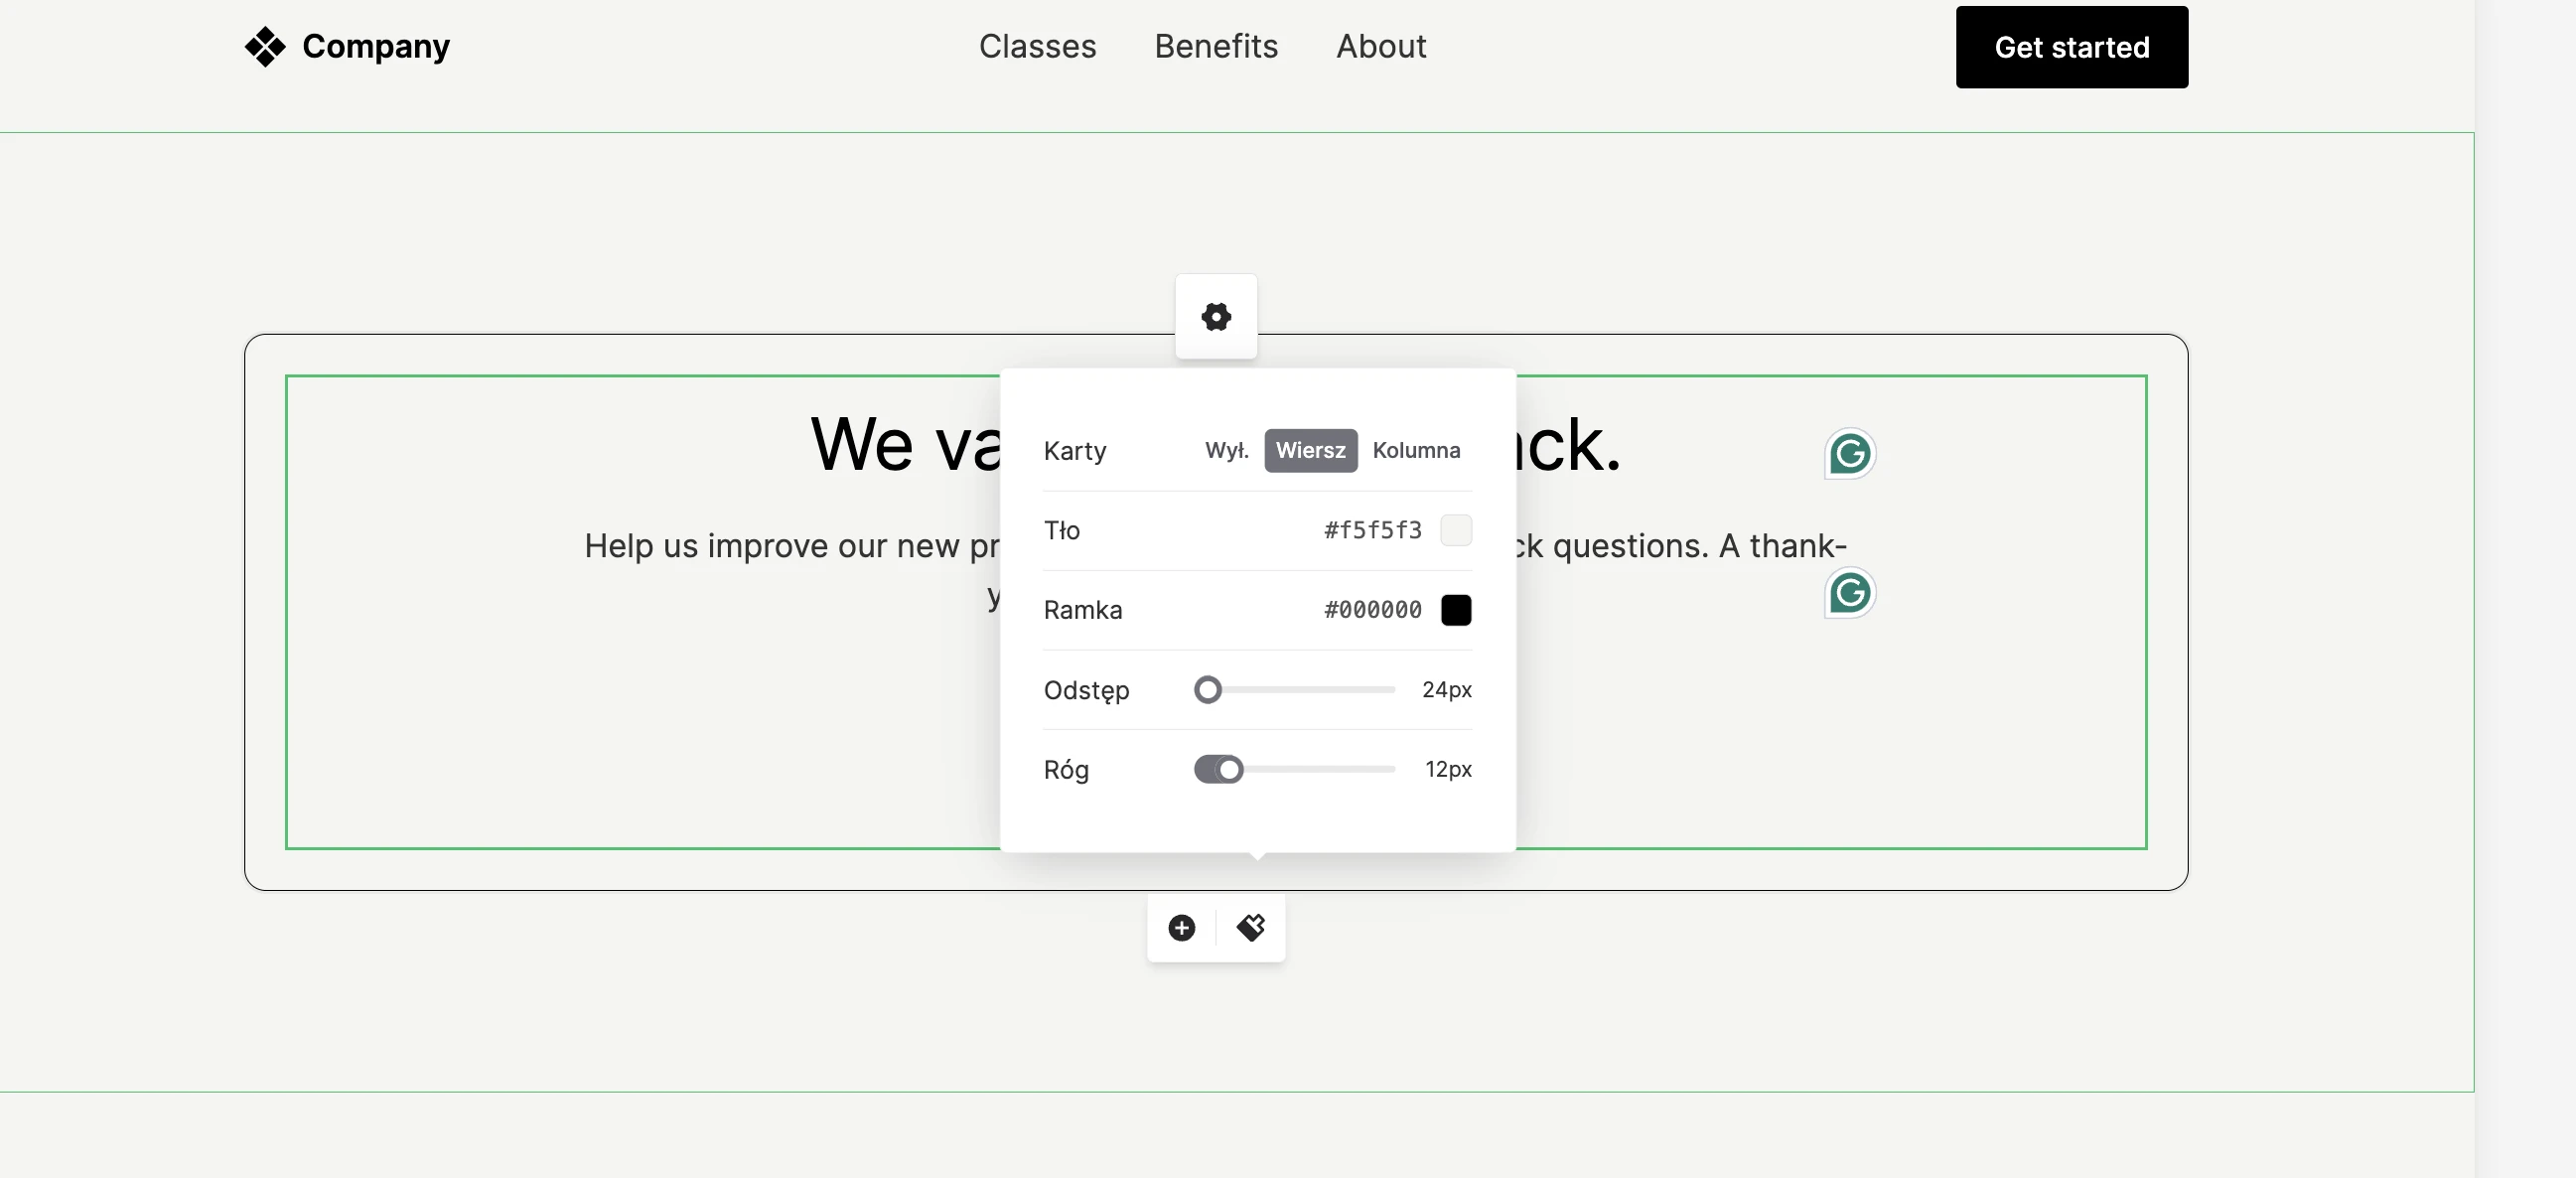This screenshot has width=2576, height=1178.
Task: Switch cards layout to Kolumna
Action: (x=1415, y=450)
